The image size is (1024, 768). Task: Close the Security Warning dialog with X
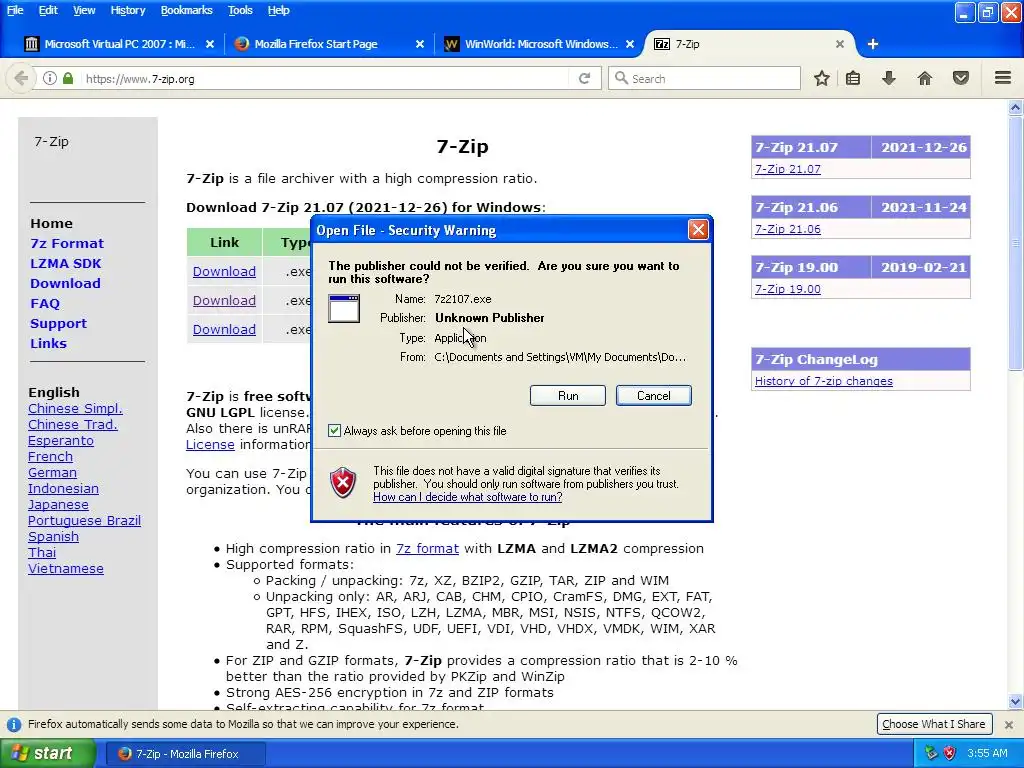click(698, 230)
